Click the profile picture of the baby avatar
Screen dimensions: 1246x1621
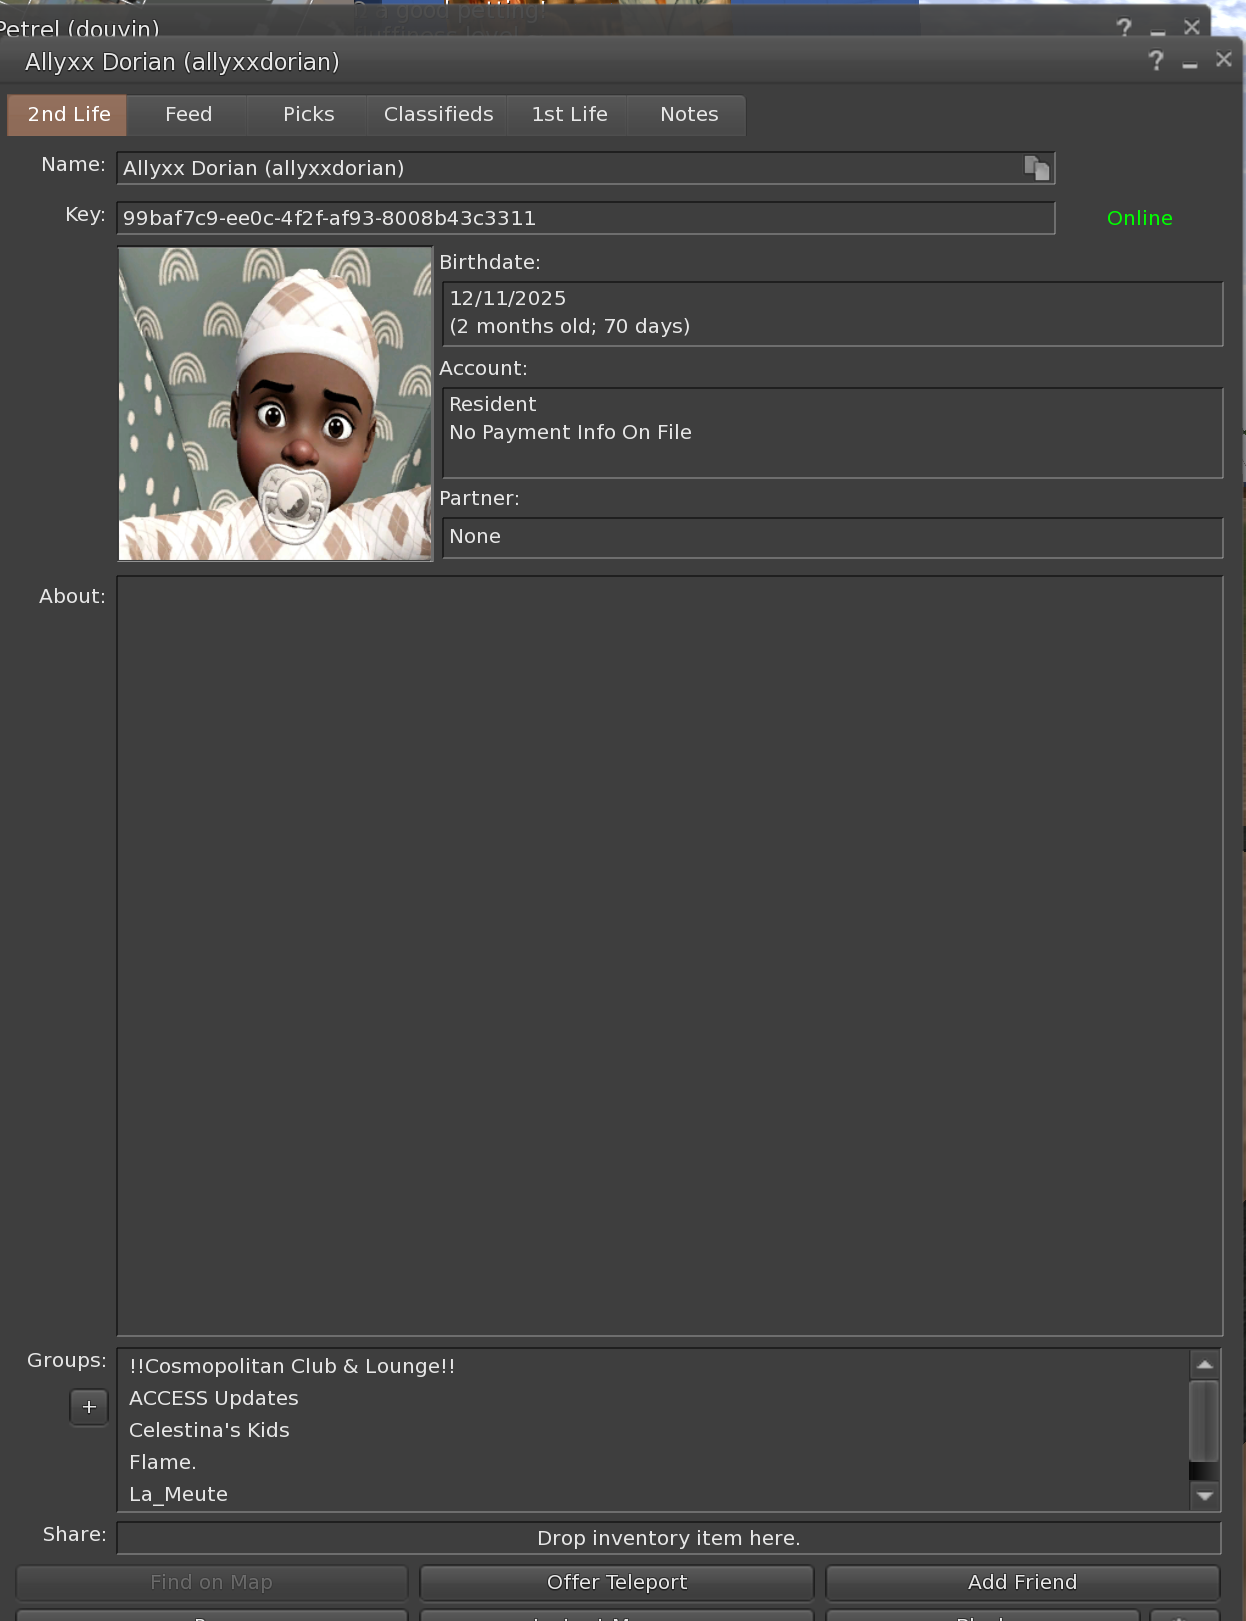tap(275, 404)
